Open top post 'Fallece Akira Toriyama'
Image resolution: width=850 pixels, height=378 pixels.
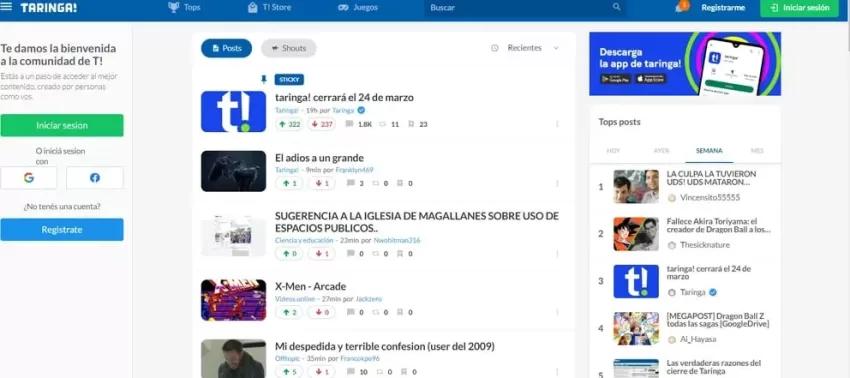tap(718, 225)
